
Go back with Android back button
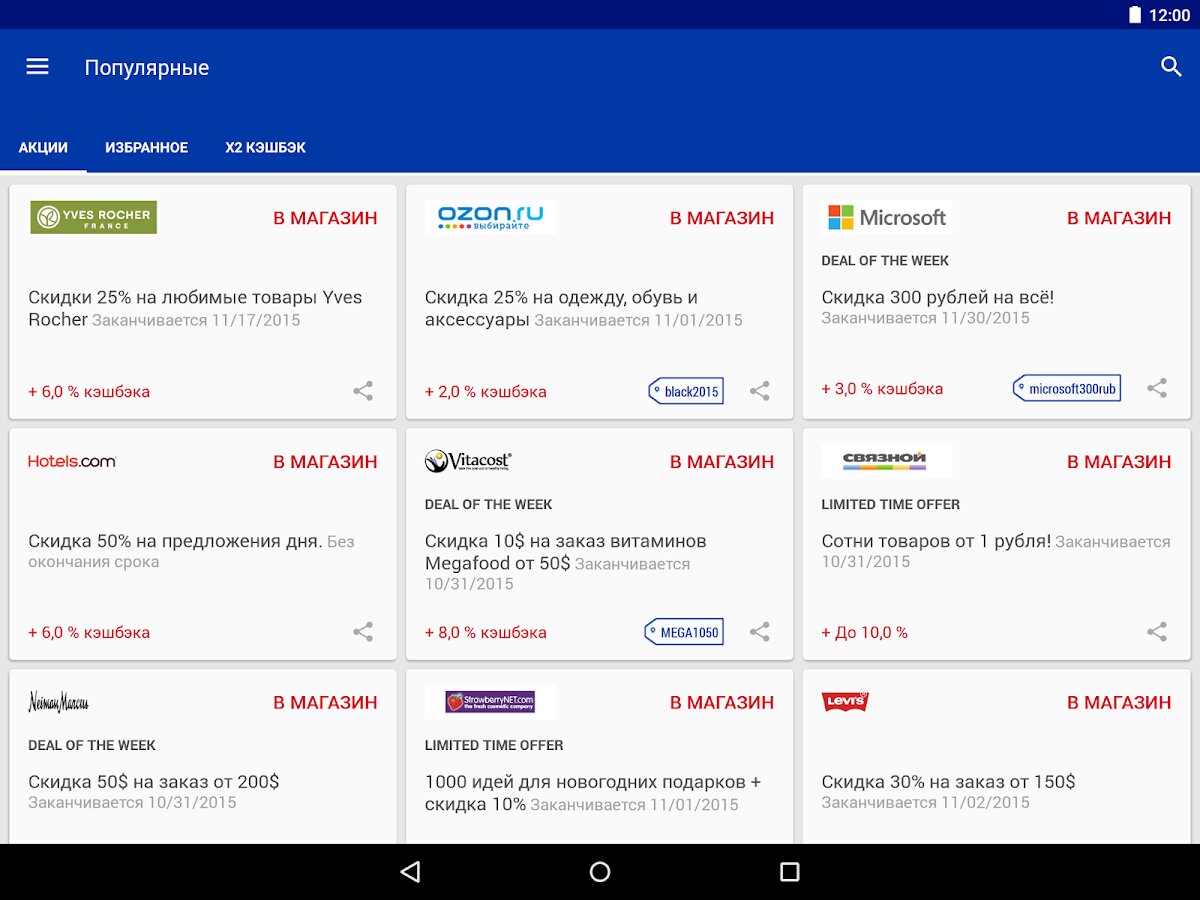pos(410,872)
